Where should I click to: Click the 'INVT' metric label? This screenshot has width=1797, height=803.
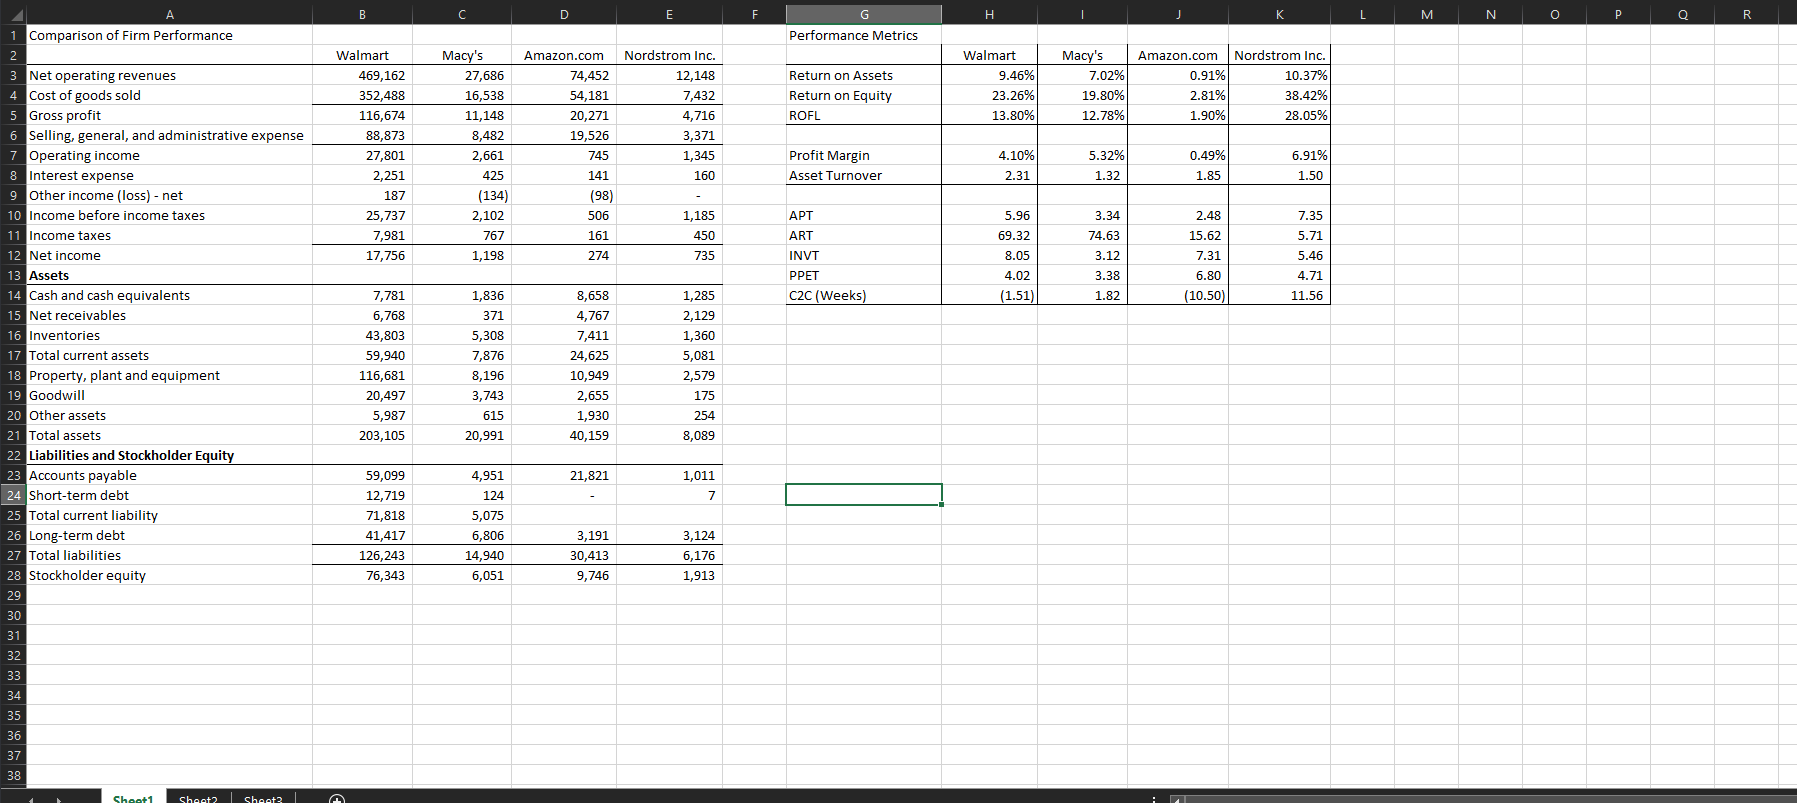click(x=864, y=255)
